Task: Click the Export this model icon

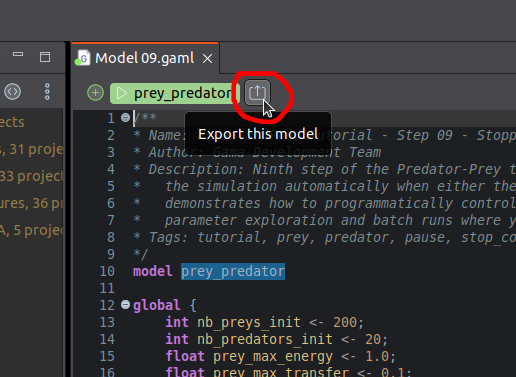Action: point(257,92)
